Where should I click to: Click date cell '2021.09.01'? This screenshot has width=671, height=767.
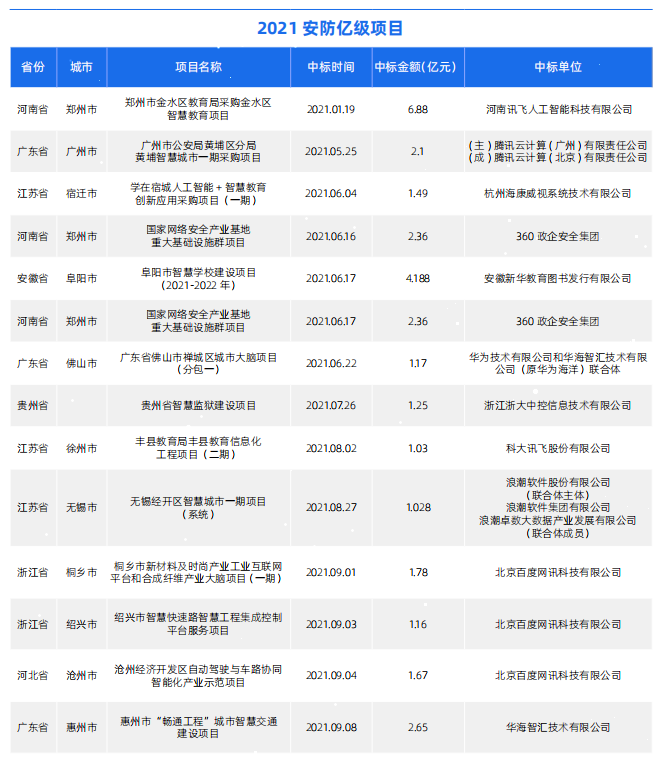click(331, 573)
